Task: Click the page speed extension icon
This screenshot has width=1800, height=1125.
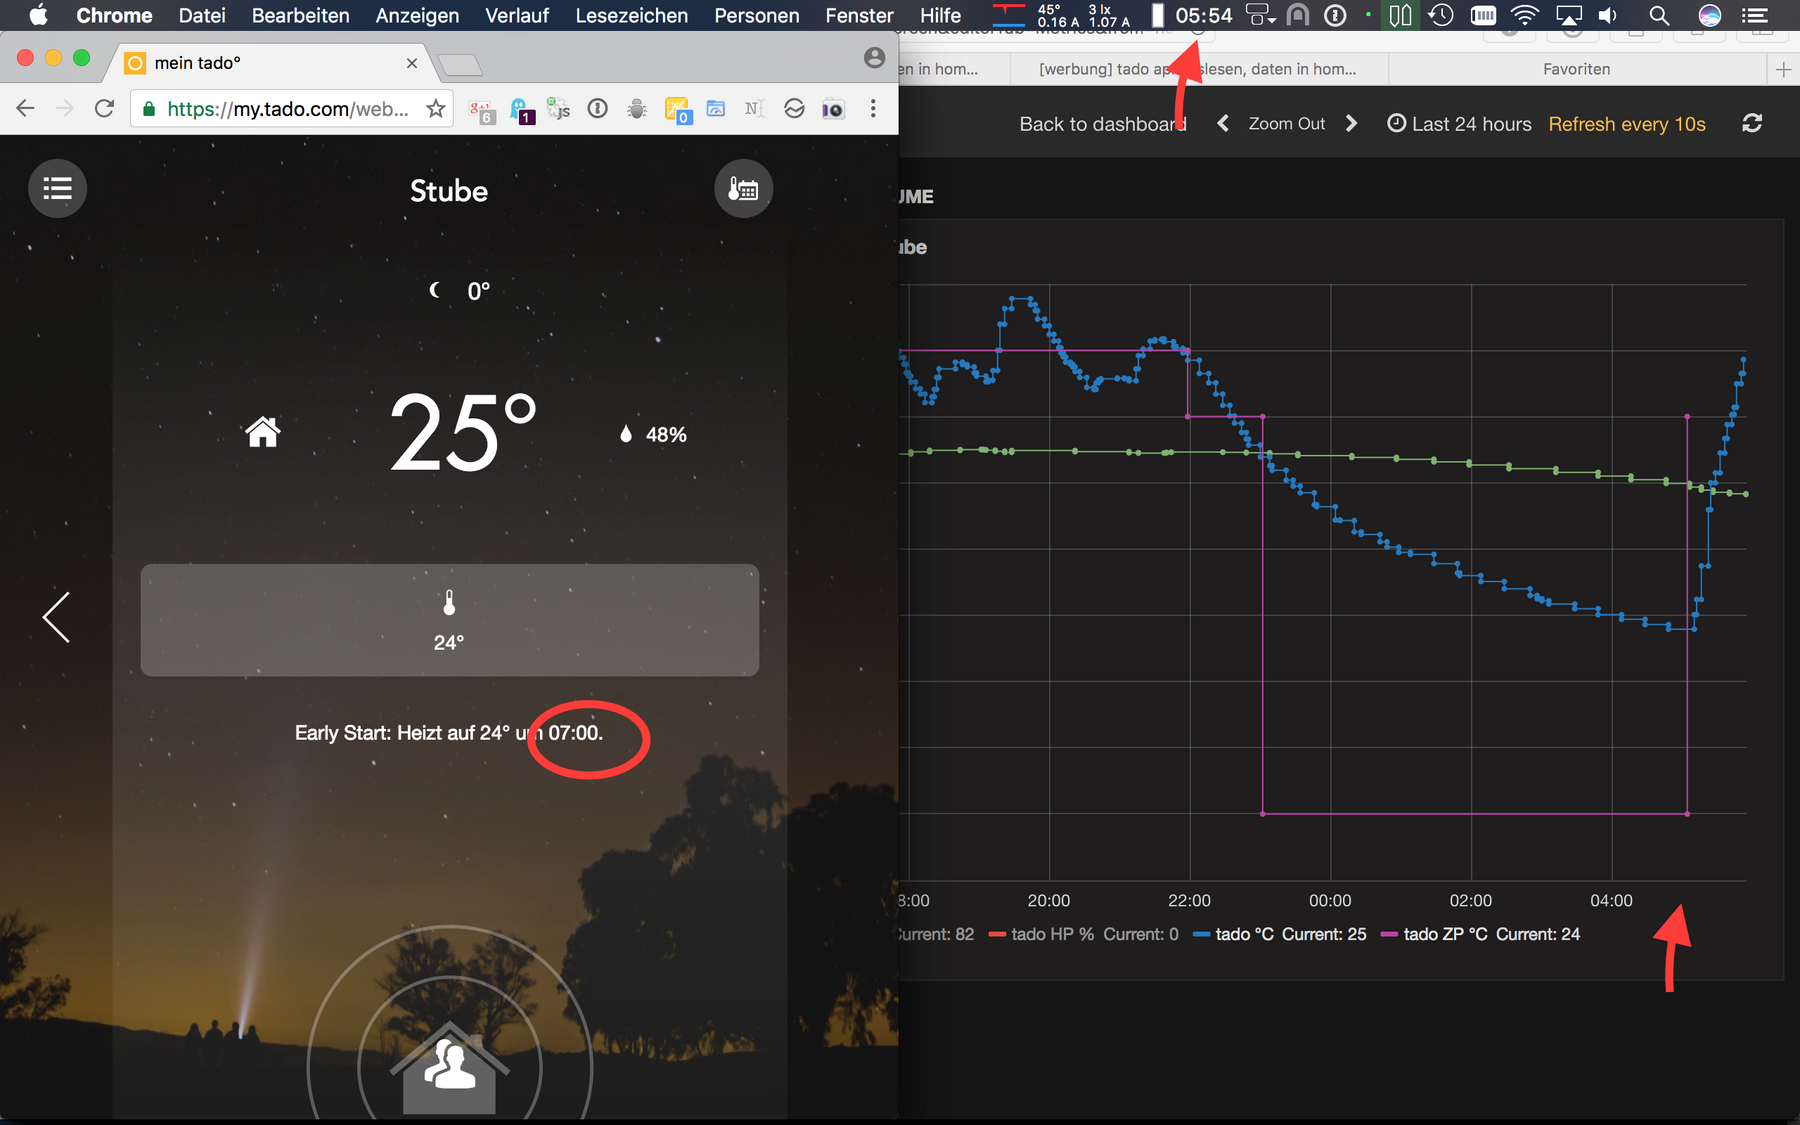Action: pyautogui.click(x=716, y=108)
